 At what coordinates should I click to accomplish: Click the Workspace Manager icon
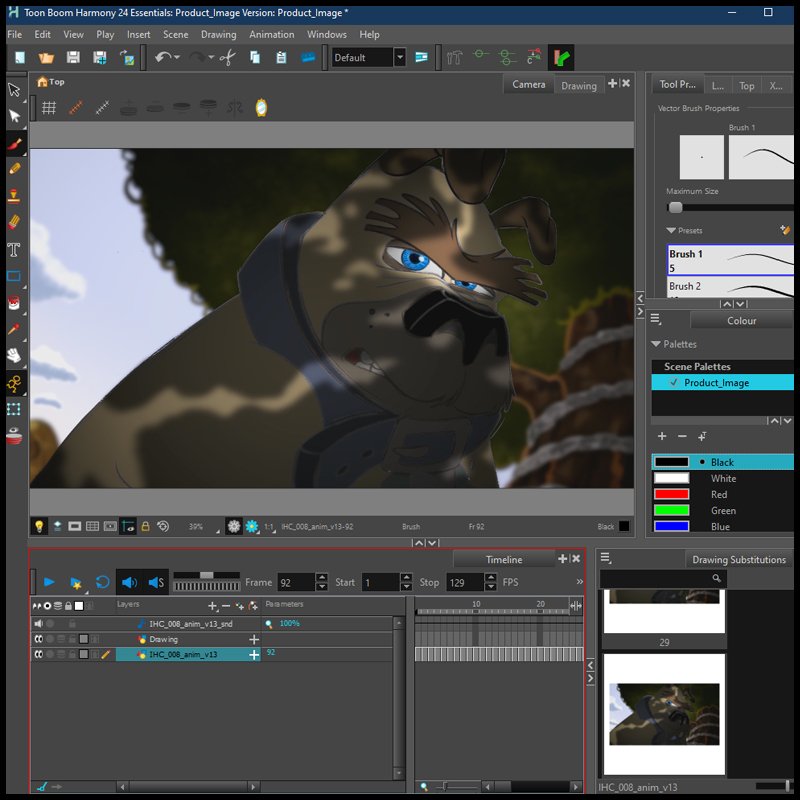[x=421, y=57]
